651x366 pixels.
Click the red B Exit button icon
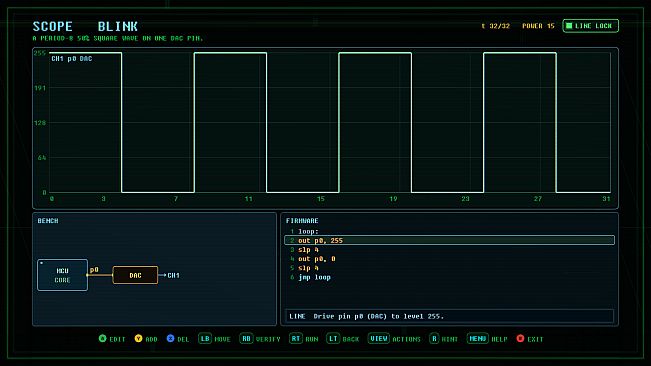pyautogui.click(x=520, y=339)
